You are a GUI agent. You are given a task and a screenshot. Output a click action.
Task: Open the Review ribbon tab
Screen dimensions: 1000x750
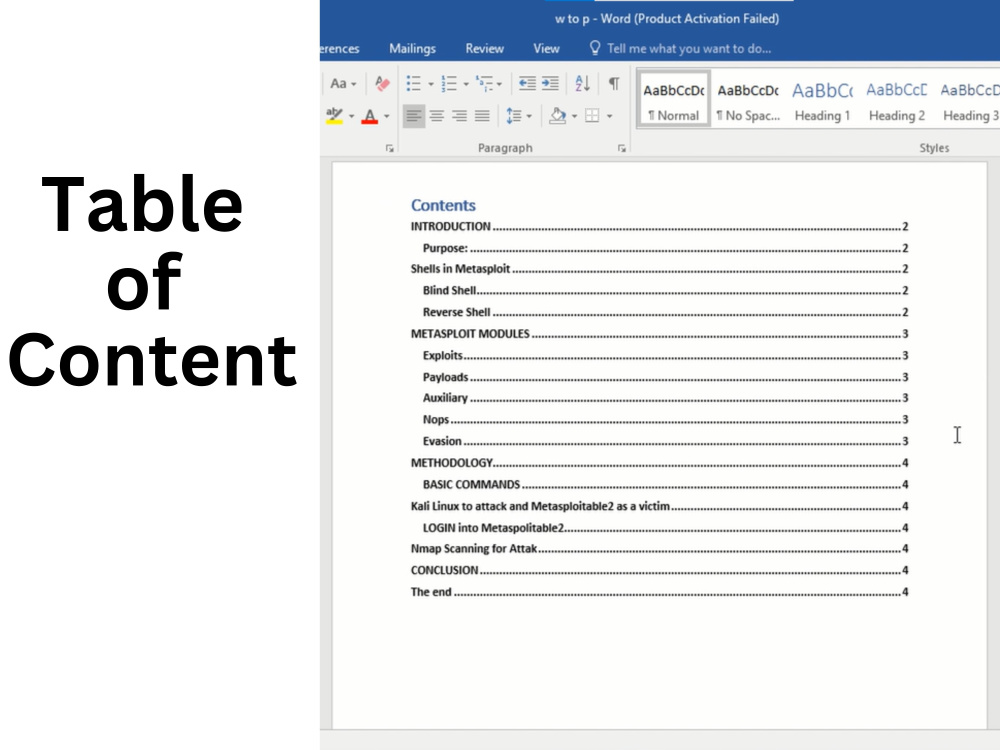pyautogui.click(x=484, y=48)
